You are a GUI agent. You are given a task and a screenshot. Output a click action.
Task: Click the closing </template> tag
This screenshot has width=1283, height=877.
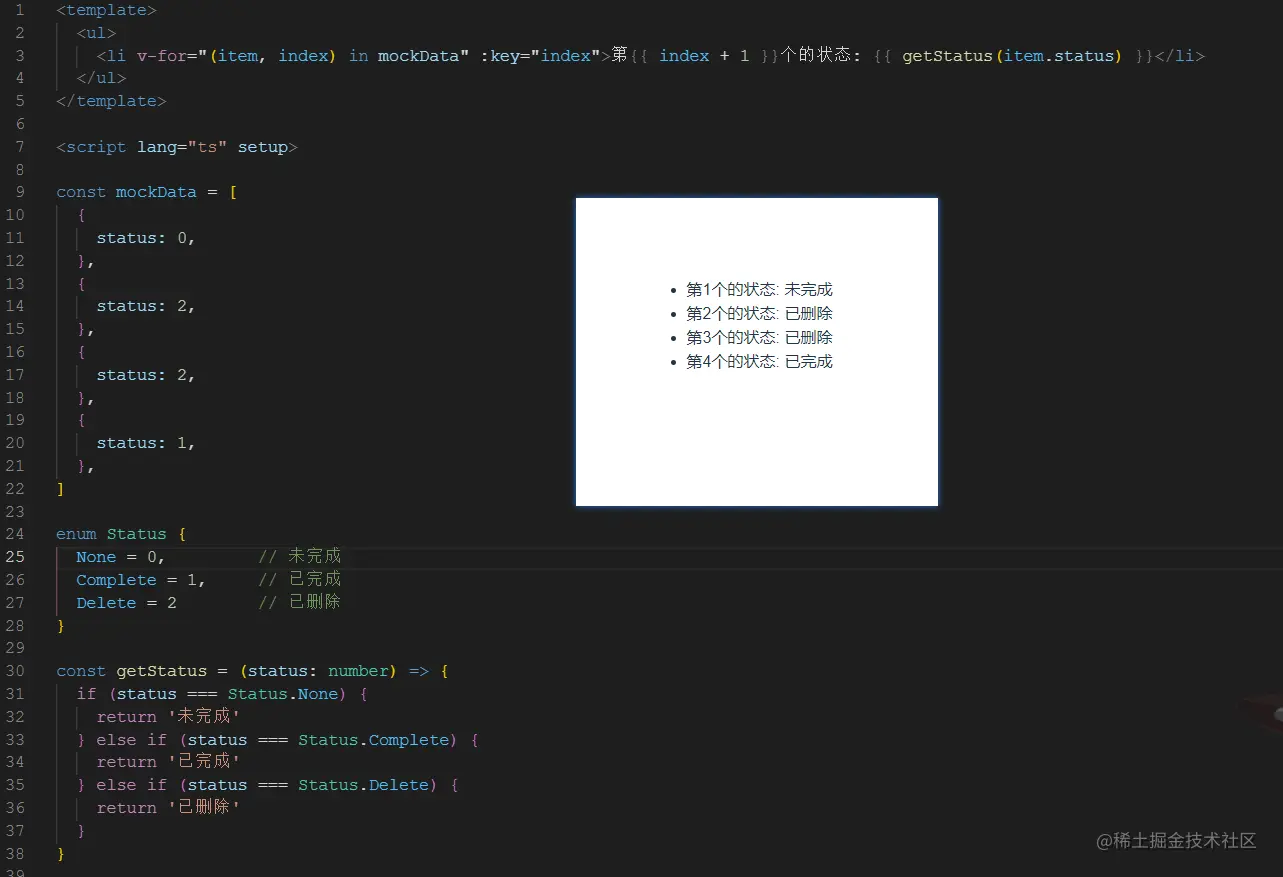coord(111,101)
